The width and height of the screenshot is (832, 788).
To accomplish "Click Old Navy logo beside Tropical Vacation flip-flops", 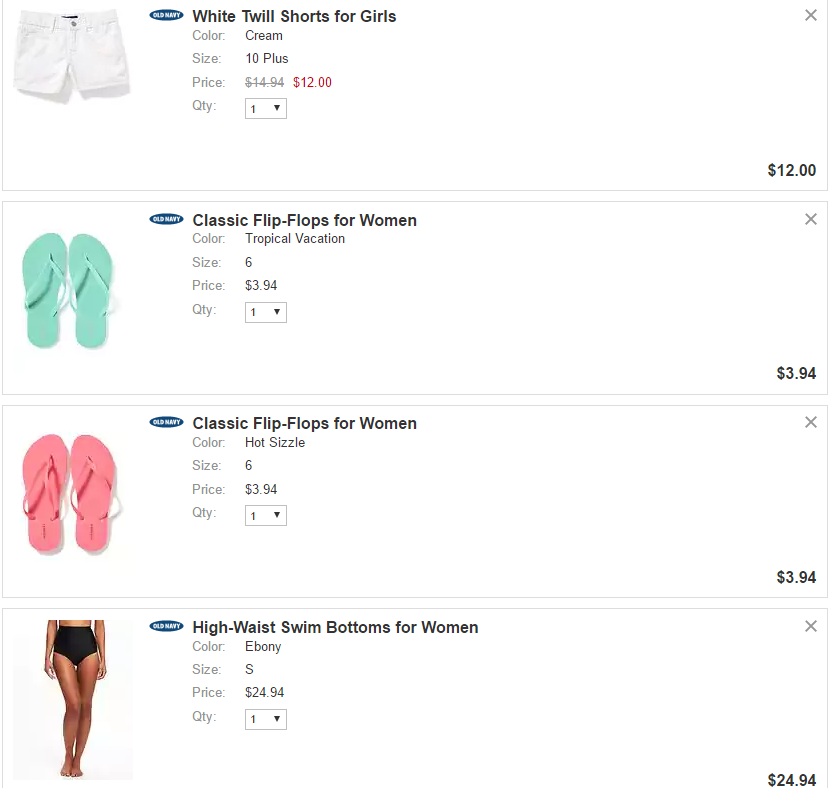I will [166, 219].
